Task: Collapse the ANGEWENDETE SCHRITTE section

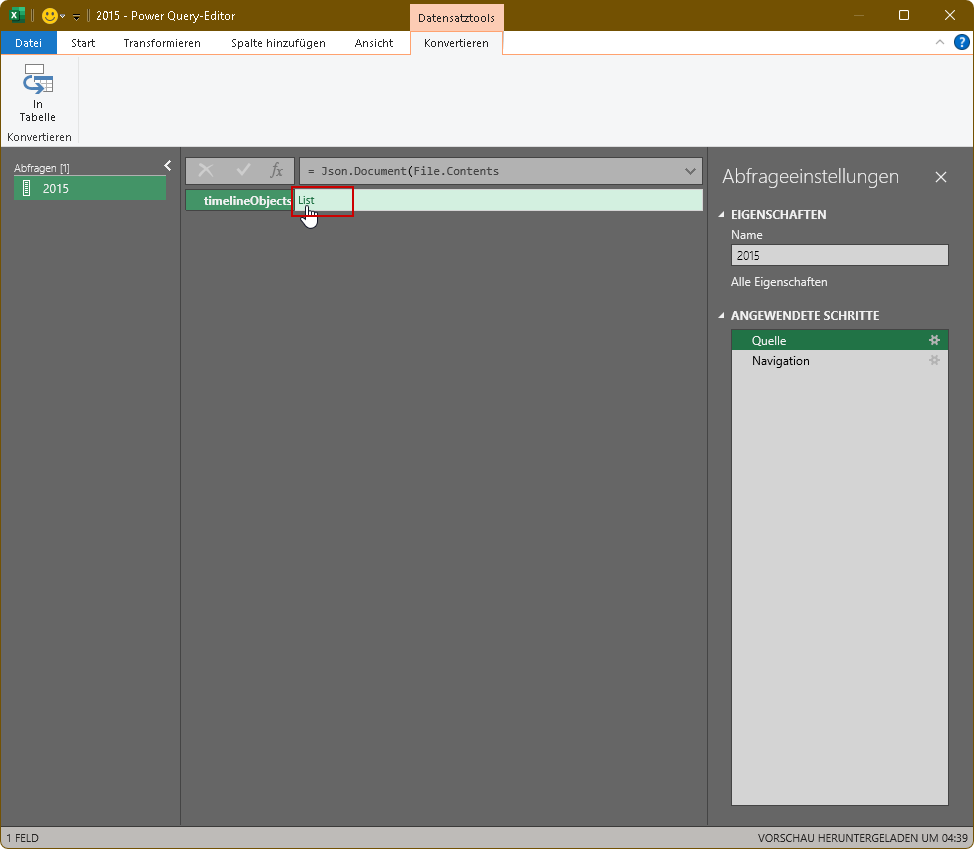Action: pos(723,316)
